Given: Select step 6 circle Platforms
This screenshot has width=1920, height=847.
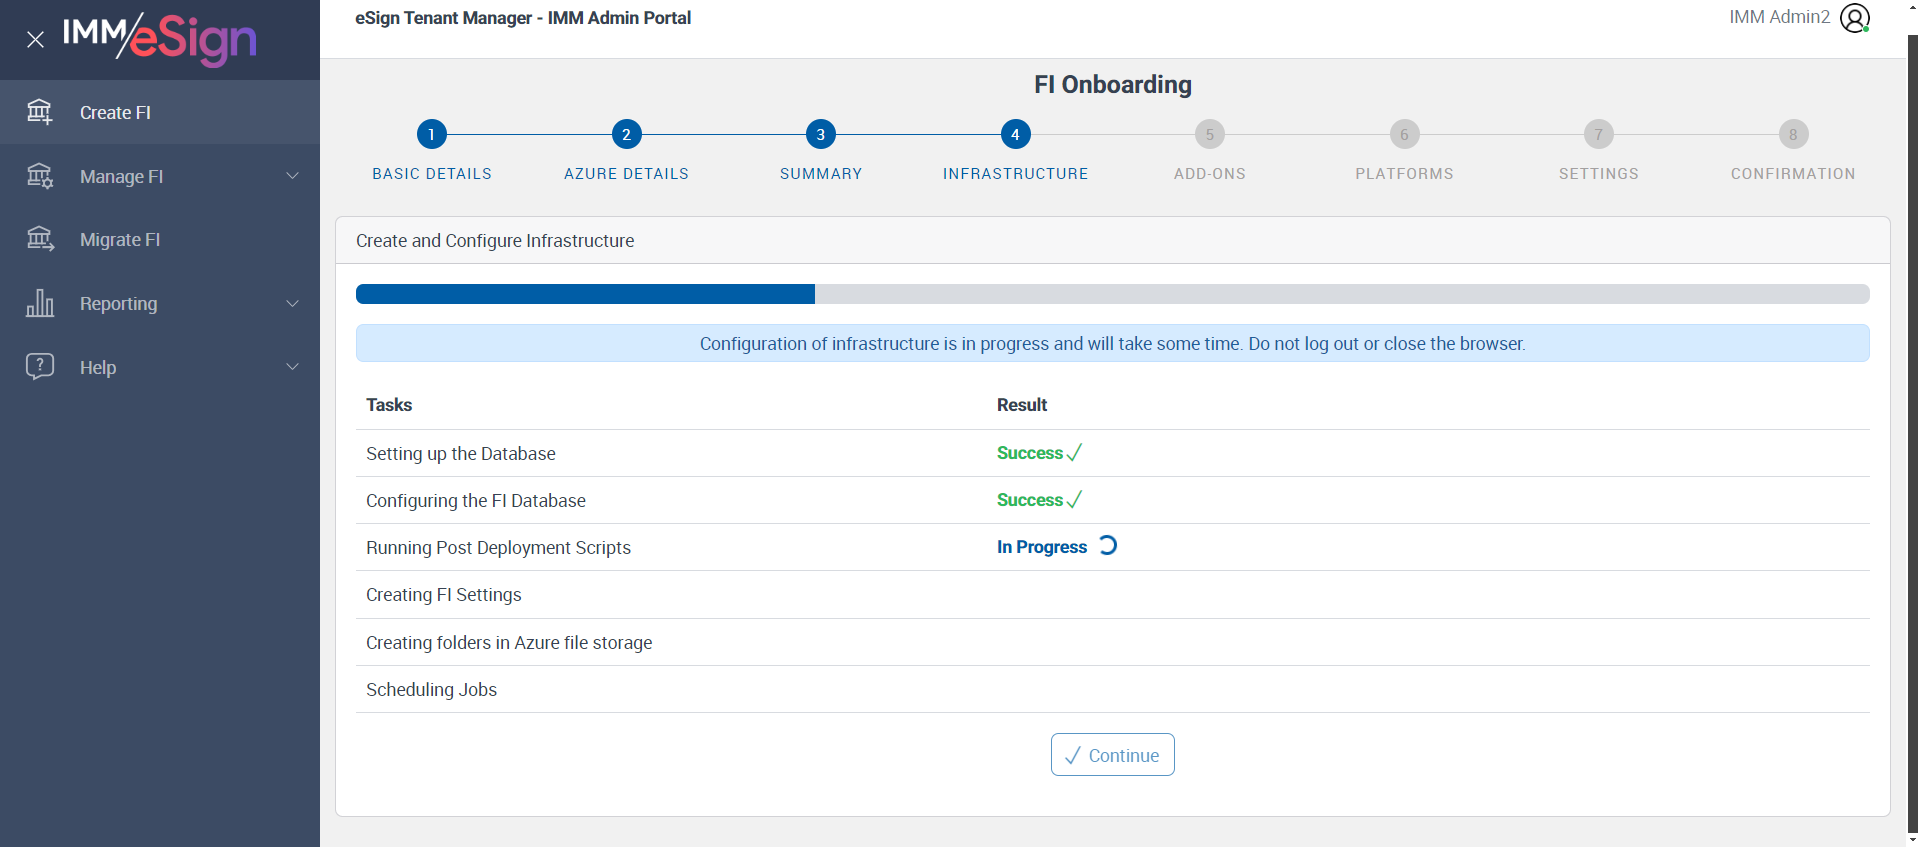Looking at the screenshot, I should click(x=1404, y=134).
